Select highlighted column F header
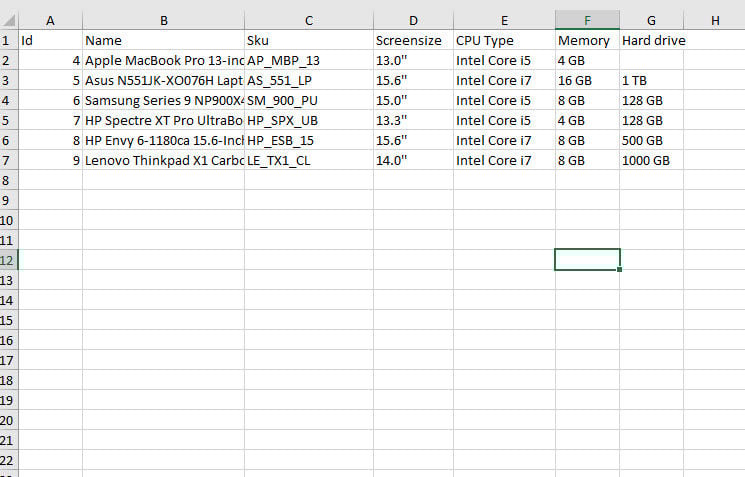Viewport: 745px width, 477px height. pos(587,20)
